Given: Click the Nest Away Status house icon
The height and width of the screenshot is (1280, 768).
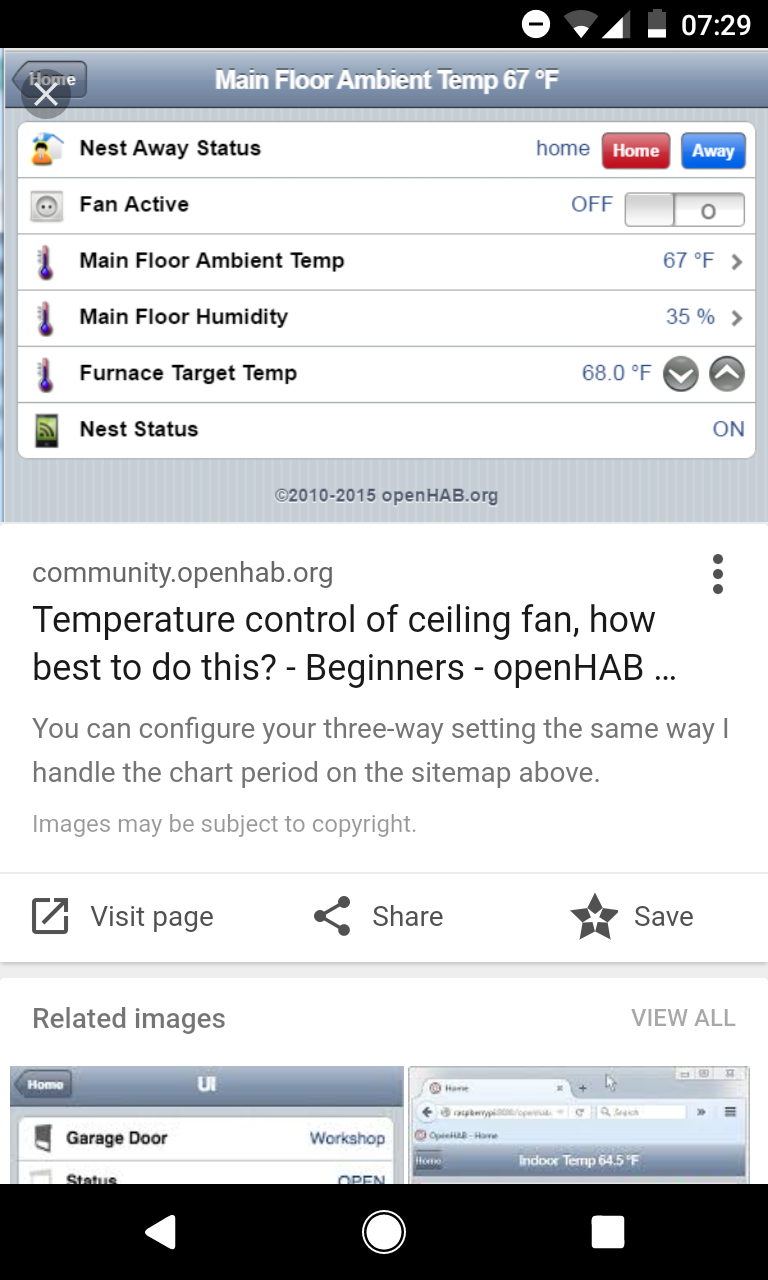Looking at the screenshot, I should pos(46,149).
